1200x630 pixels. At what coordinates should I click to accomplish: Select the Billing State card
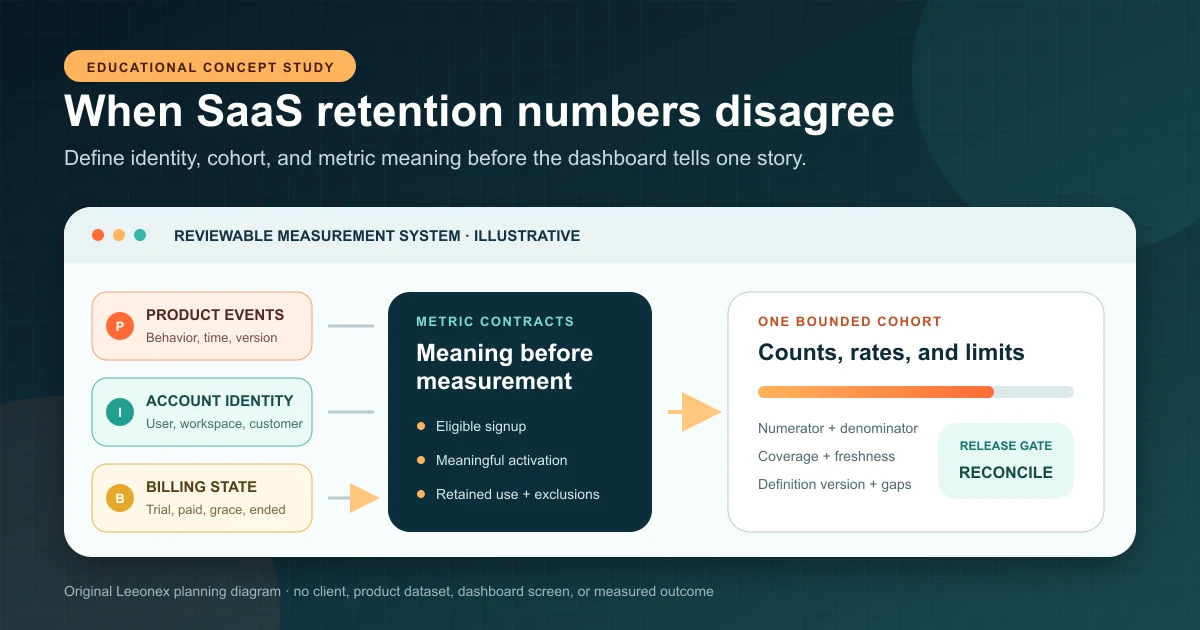(202, 498)
